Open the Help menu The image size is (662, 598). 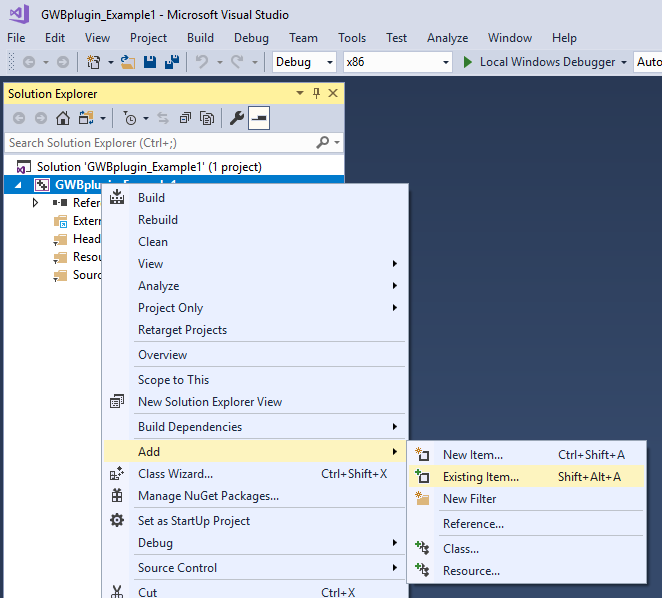click(564, 38)
